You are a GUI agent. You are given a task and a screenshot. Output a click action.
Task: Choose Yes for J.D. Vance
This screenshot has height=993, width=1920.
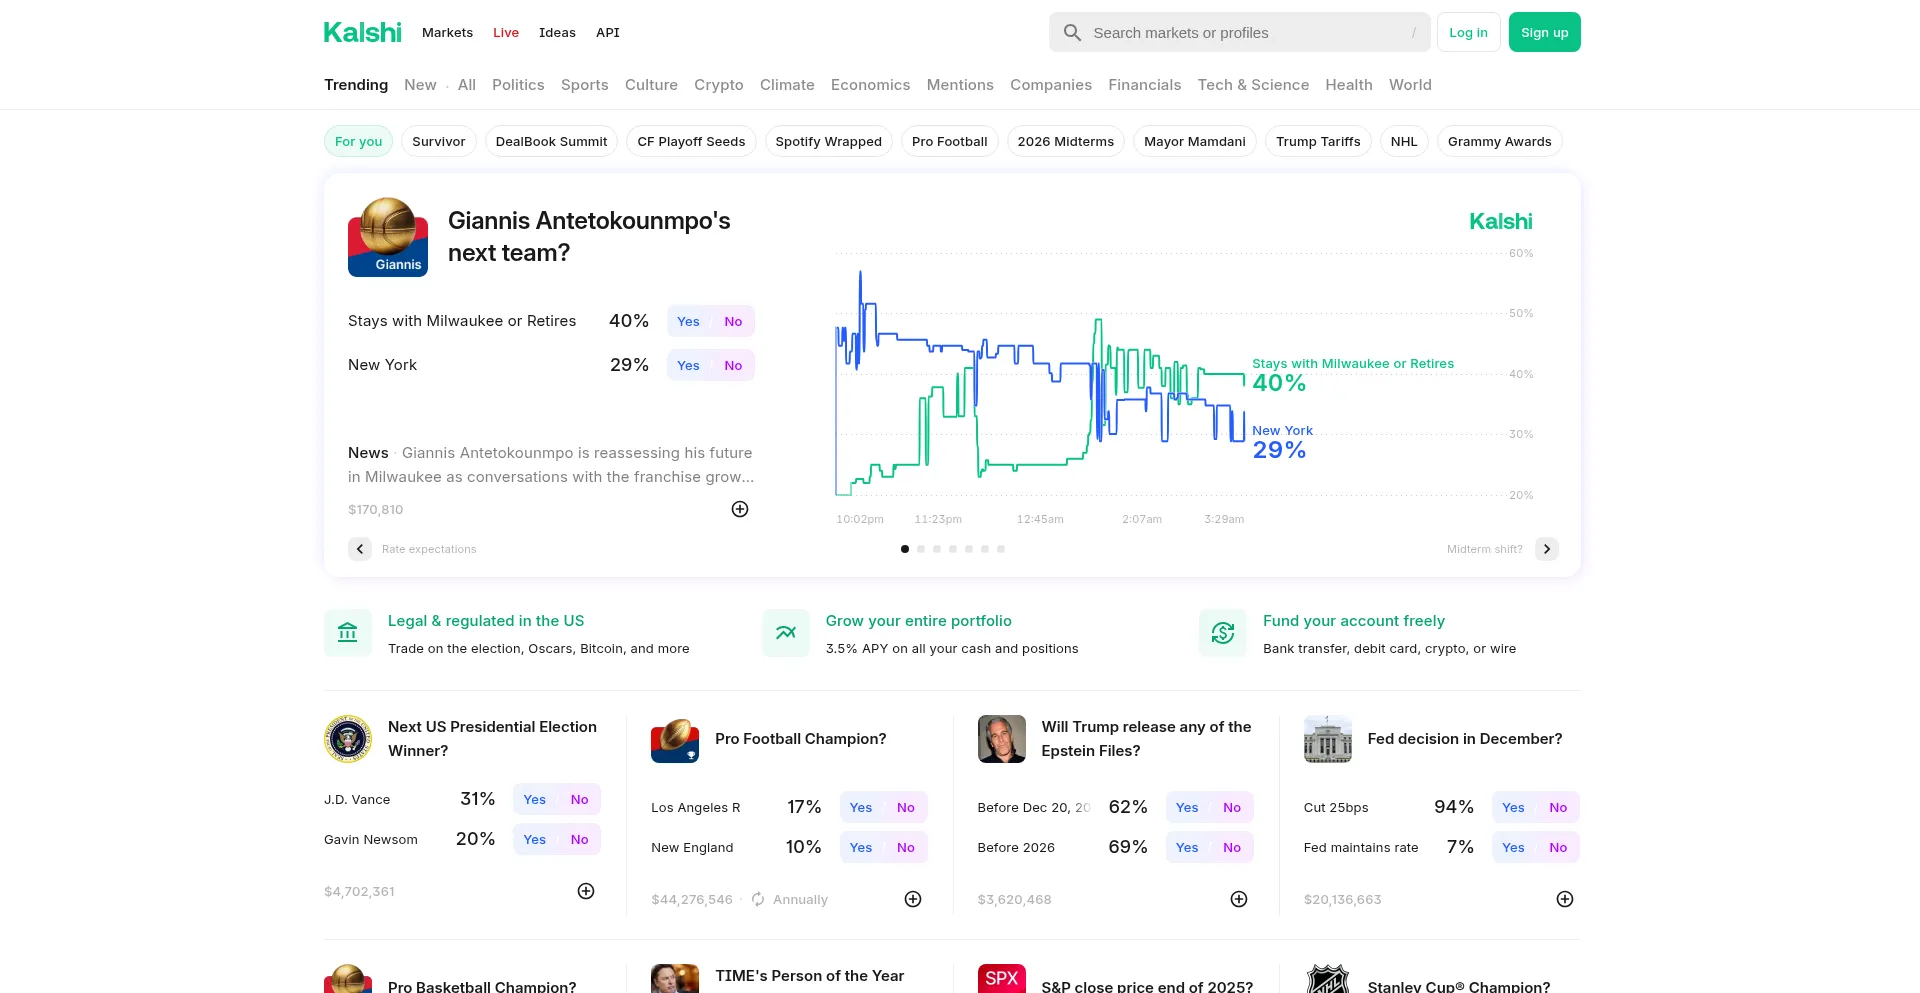[535, 799]
